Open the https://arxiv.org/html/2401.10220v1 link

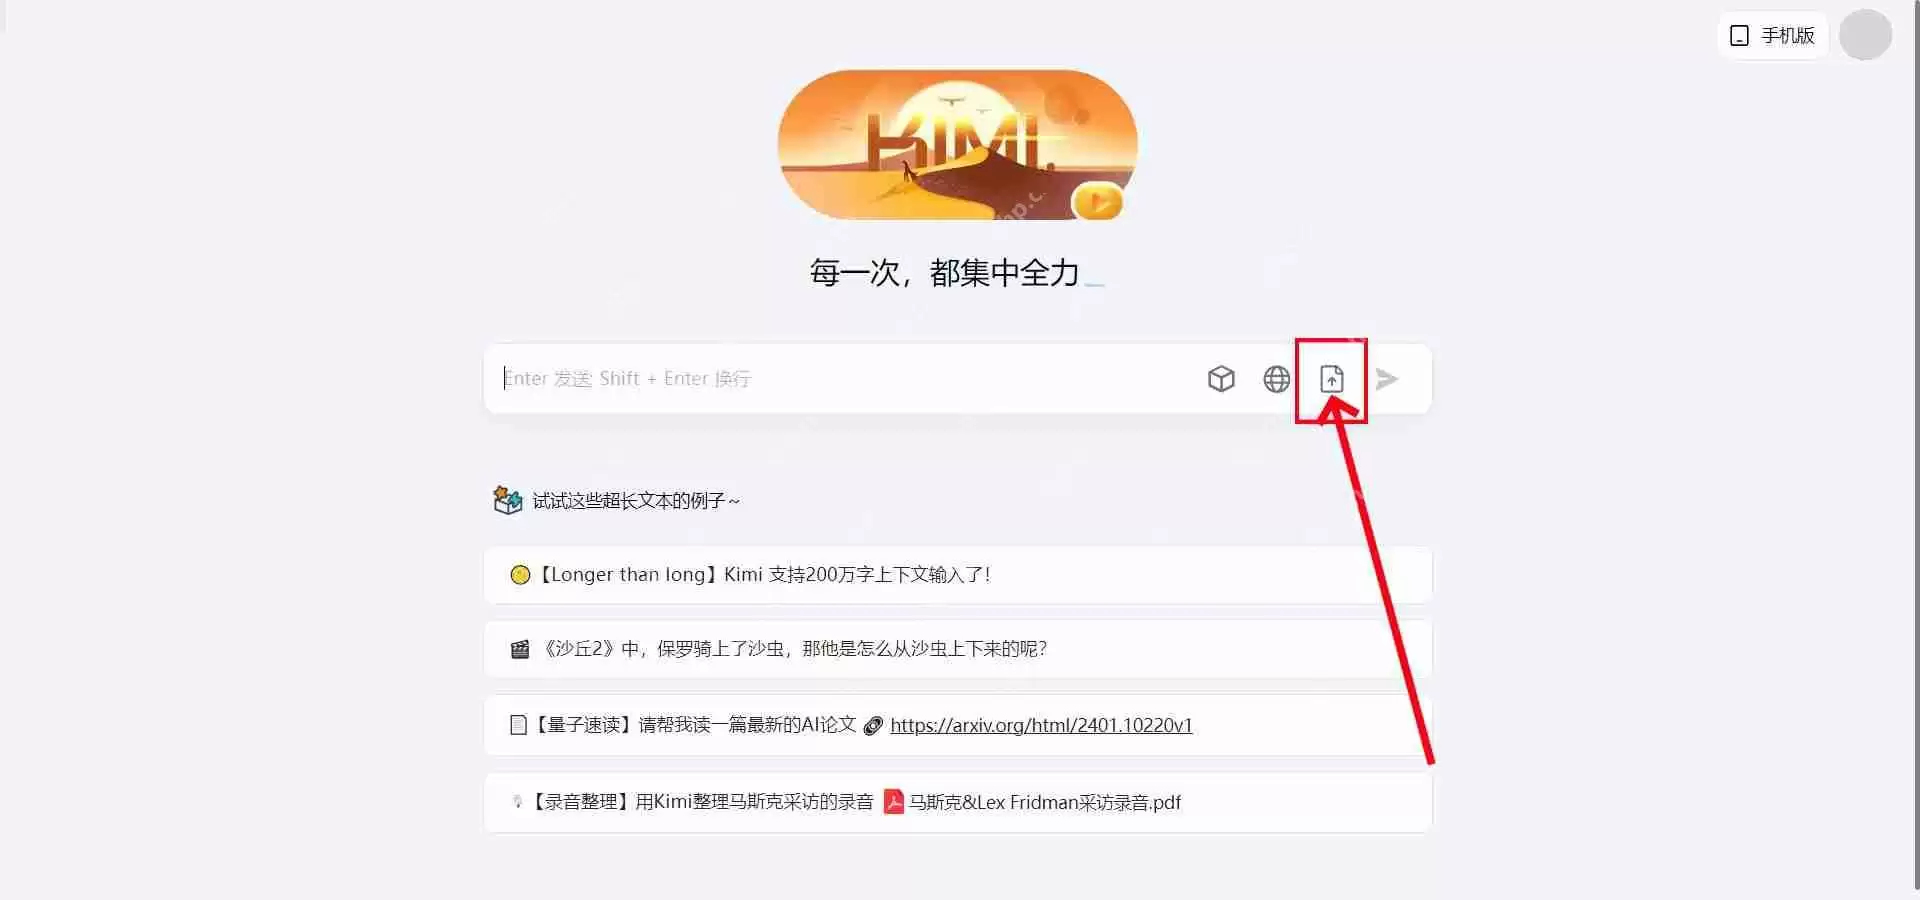[1041, 725]
